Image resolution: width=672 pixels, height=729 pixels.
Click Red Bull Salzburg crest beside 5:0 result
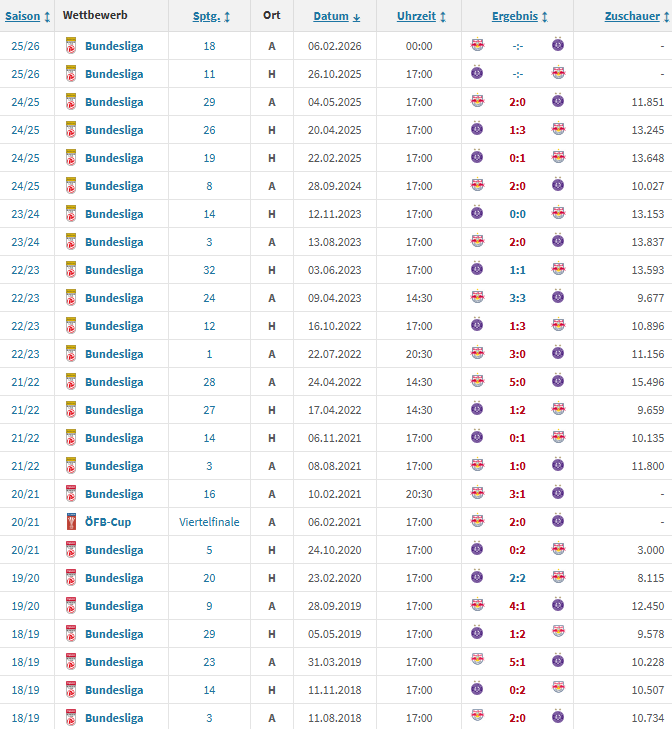477,382
